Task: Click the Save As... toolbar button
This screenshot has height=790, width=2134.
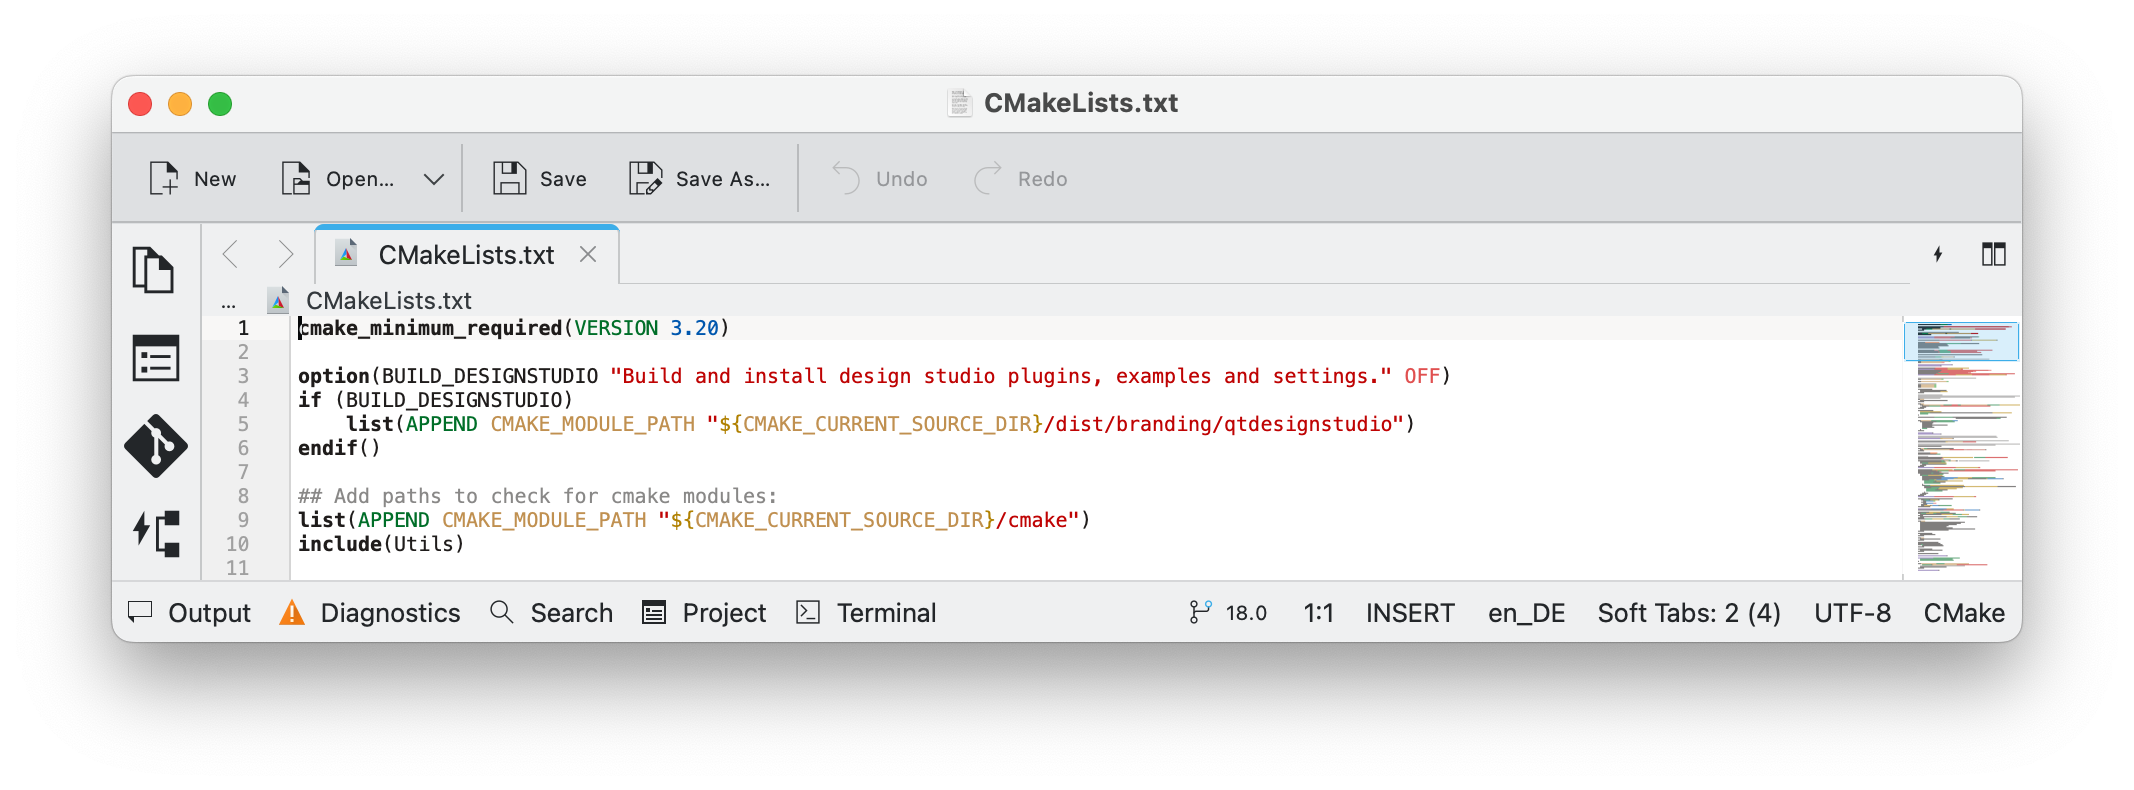Action: point(700,179)
